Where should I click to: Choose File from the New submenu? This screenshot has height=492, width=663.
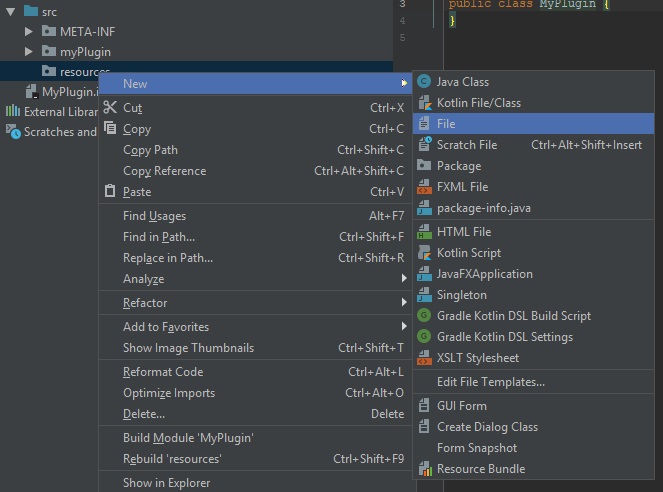click(x=447, y=124)
